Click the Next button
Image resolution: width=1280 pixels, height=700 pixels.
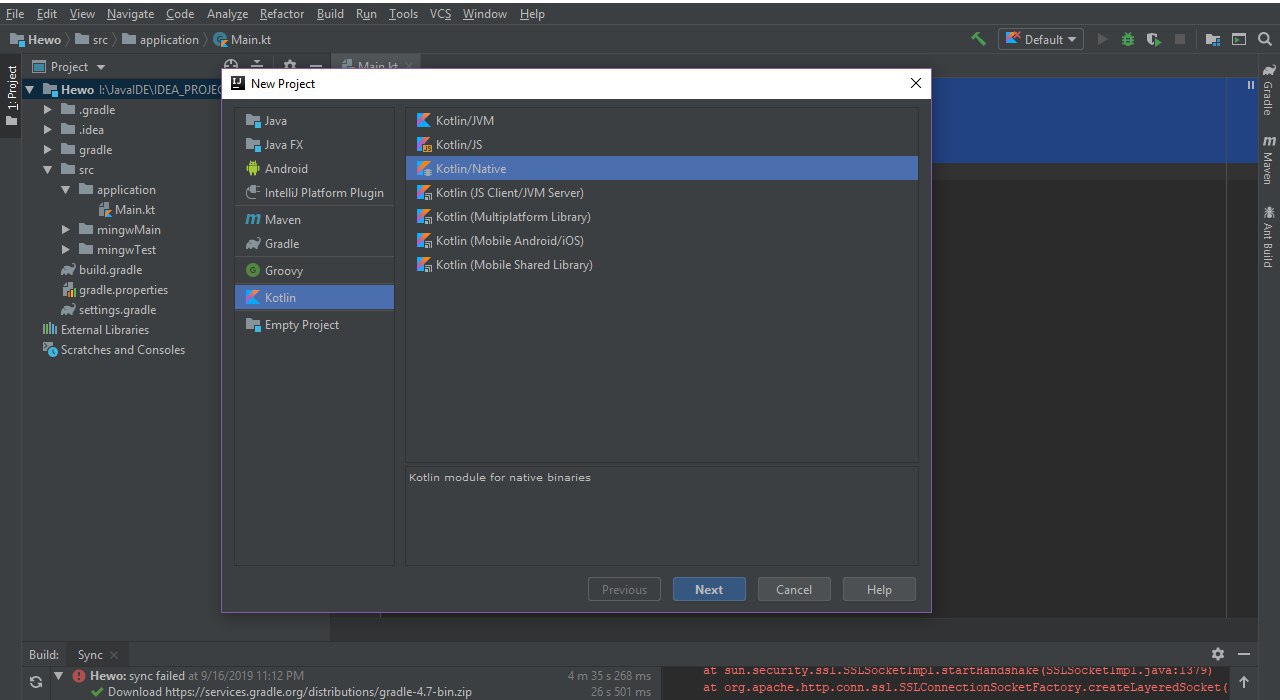pos(709,589)
